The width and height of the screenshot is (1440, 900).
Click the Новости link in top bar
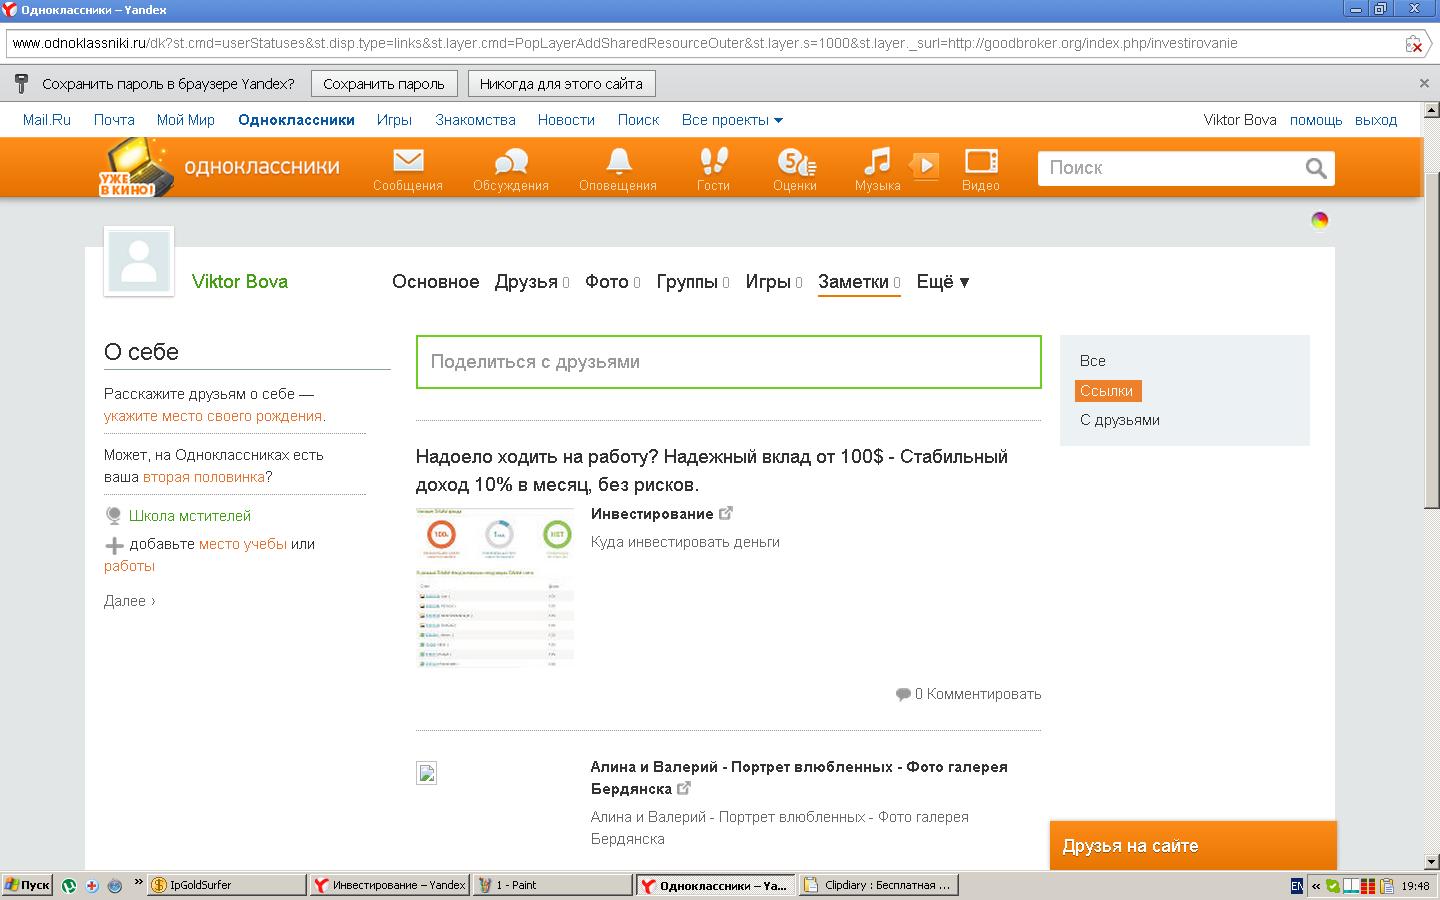pyautogui.click(x=566, y=120)
